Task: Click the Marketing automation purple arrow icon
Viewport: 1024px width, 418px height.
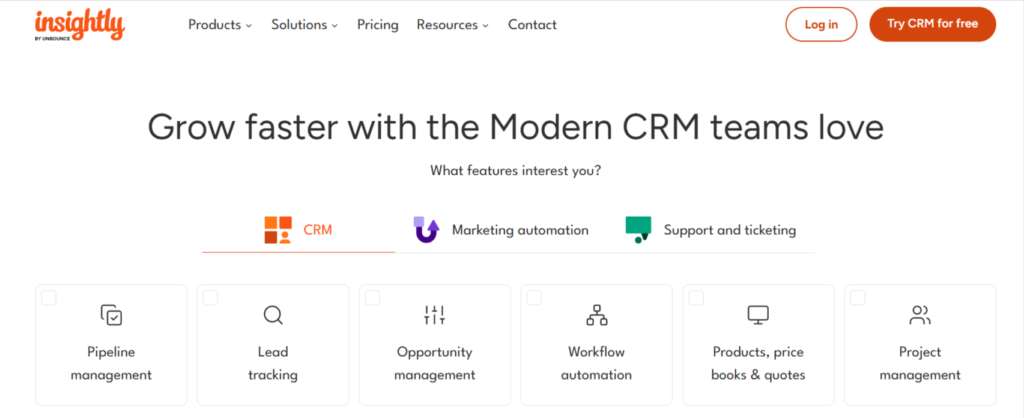Action: click(x=426, y=230)
